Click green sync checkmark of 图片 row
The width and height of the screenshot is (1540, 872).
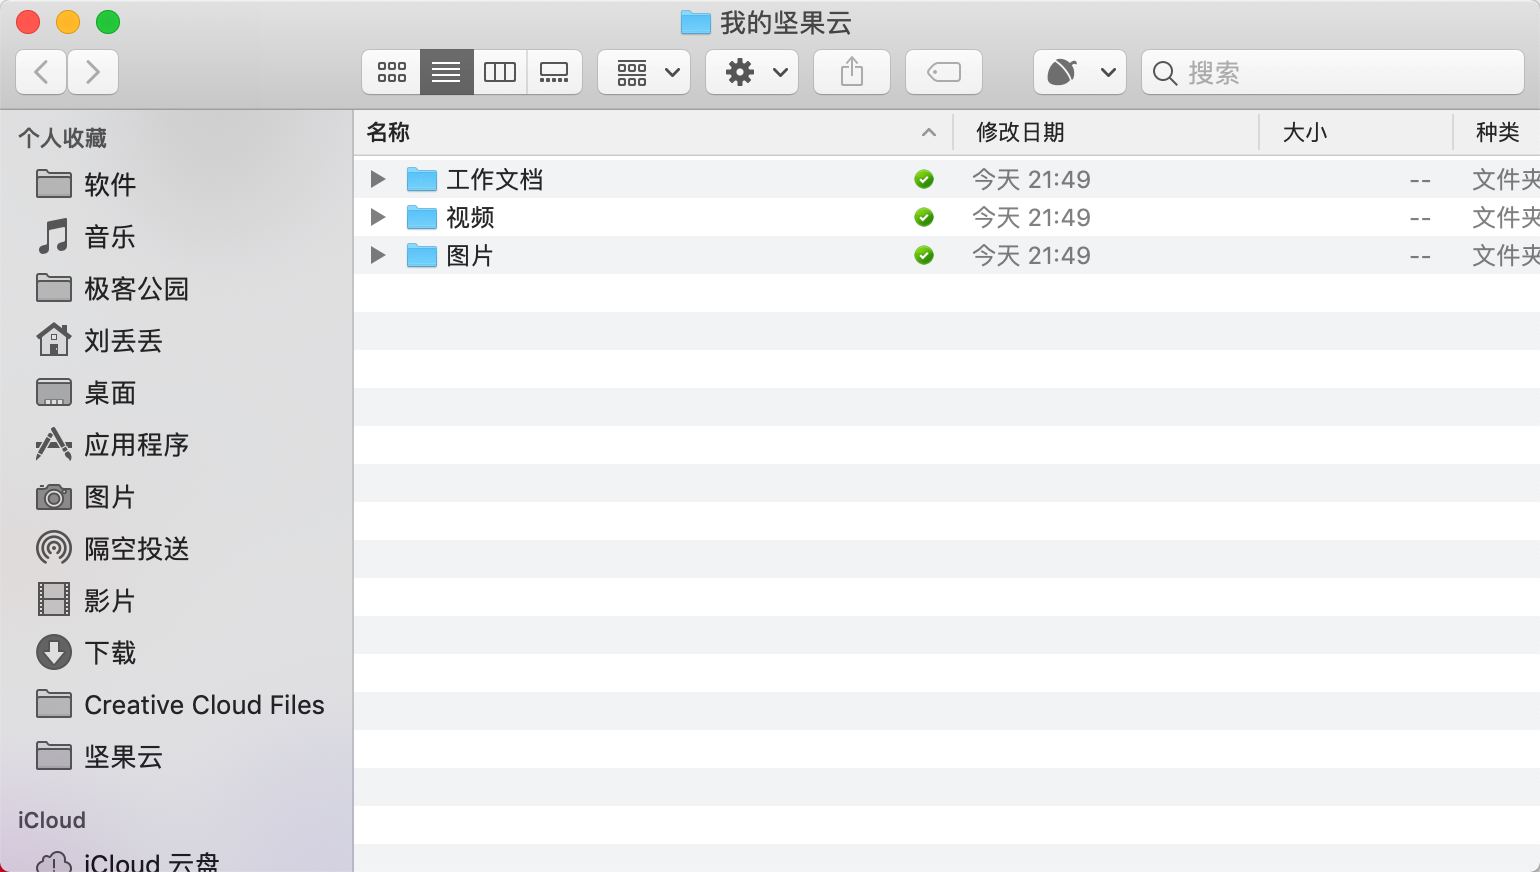click(924, 255)
